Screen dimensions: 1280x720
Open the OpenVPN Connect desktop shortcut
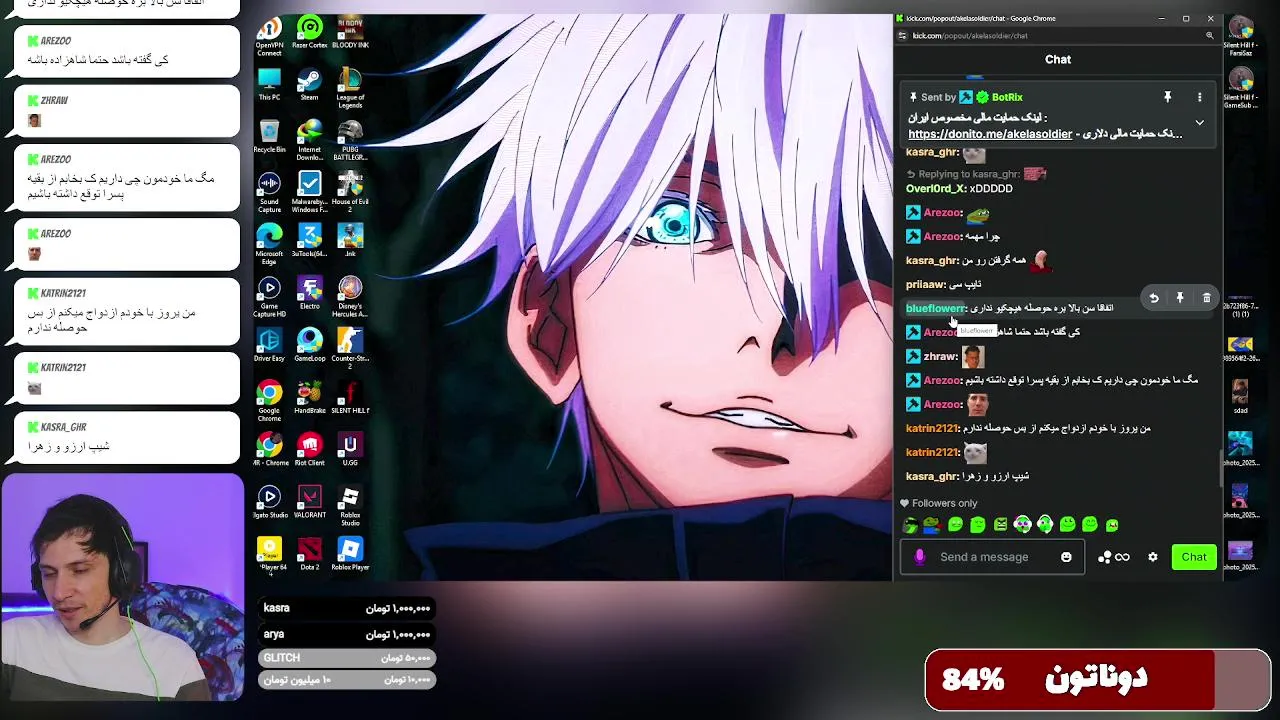269,33
